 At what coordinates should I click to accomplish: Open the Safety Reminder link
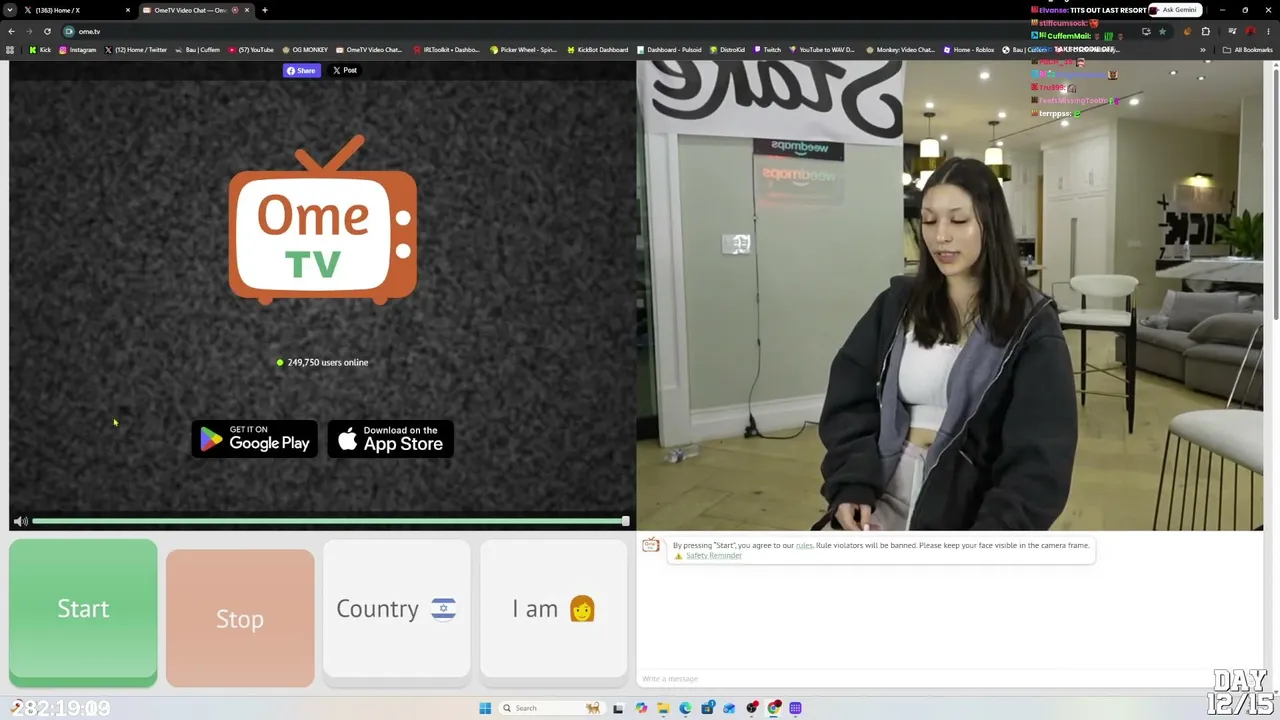(x=714, y=556)
